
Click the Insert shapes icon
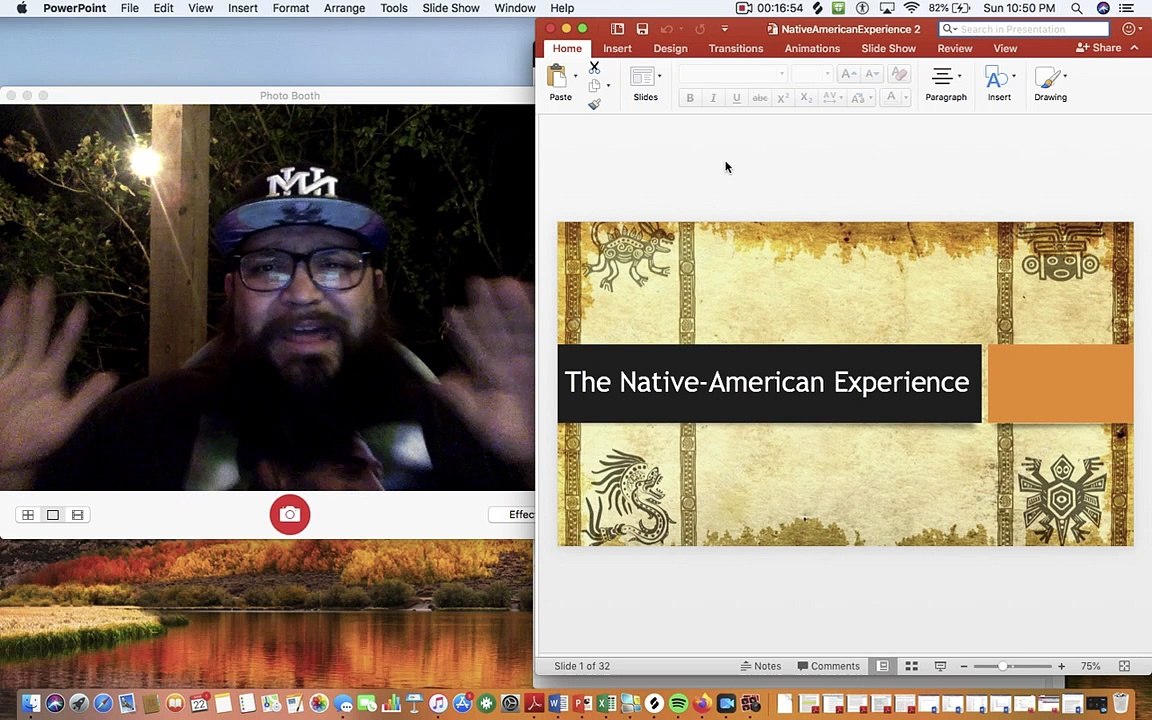pyautogui.click(x=996, y=76)
